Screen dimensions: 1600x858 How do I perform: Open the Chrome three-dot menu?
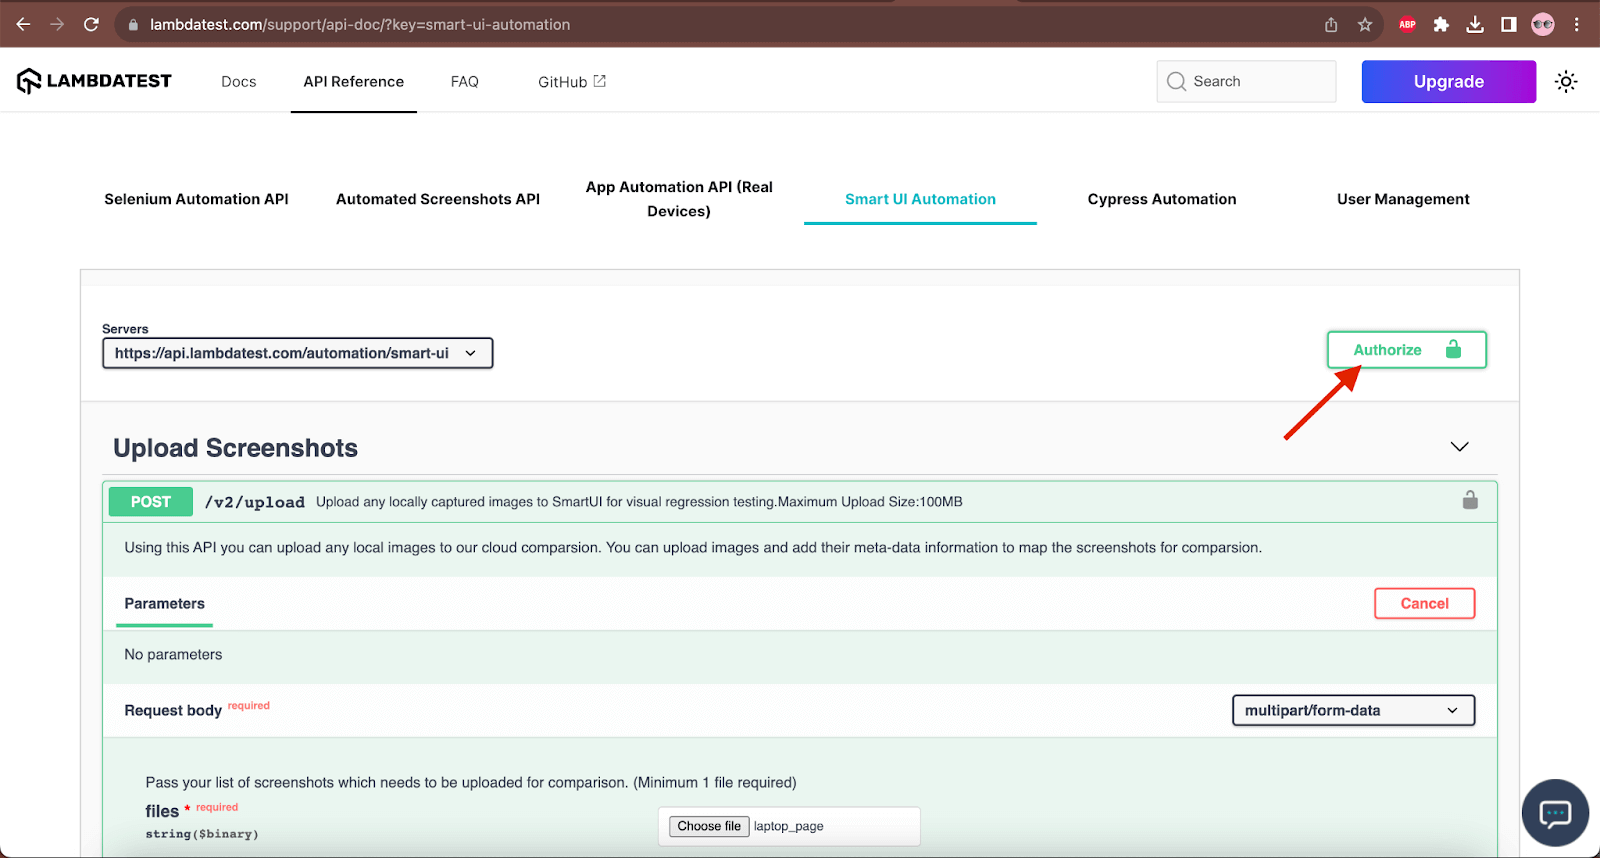[x=1577, y=25]
